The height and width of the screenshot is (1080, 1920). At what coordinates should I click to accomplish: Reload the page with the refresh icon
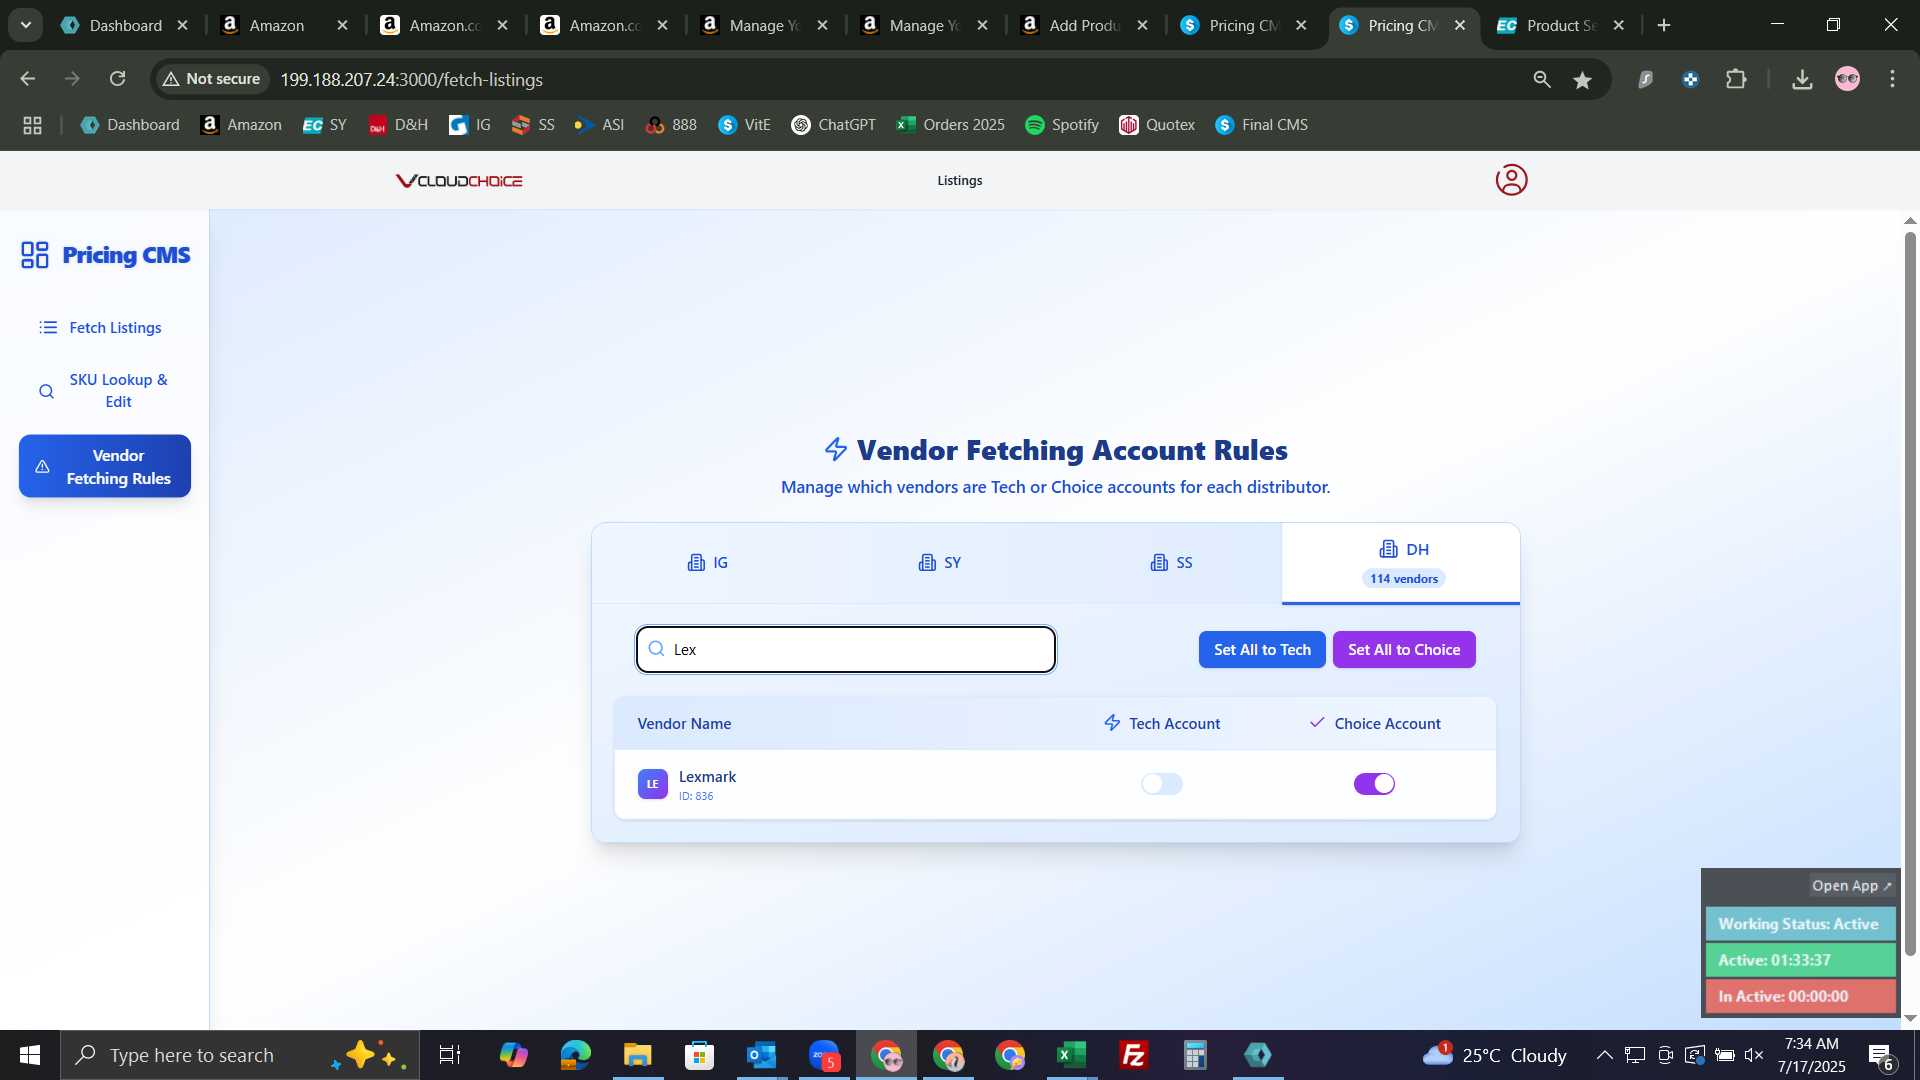118,79
